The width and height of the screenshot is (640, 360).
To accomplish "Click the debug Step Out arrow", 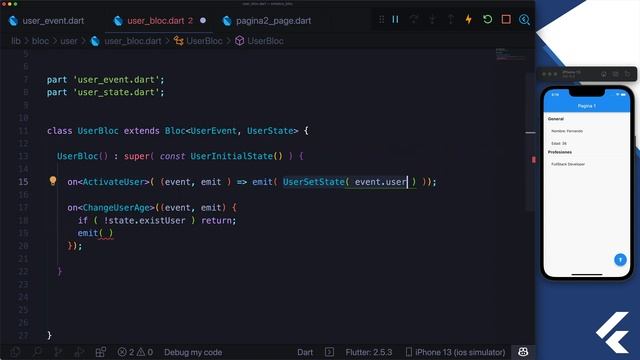I will click(450, 20).
